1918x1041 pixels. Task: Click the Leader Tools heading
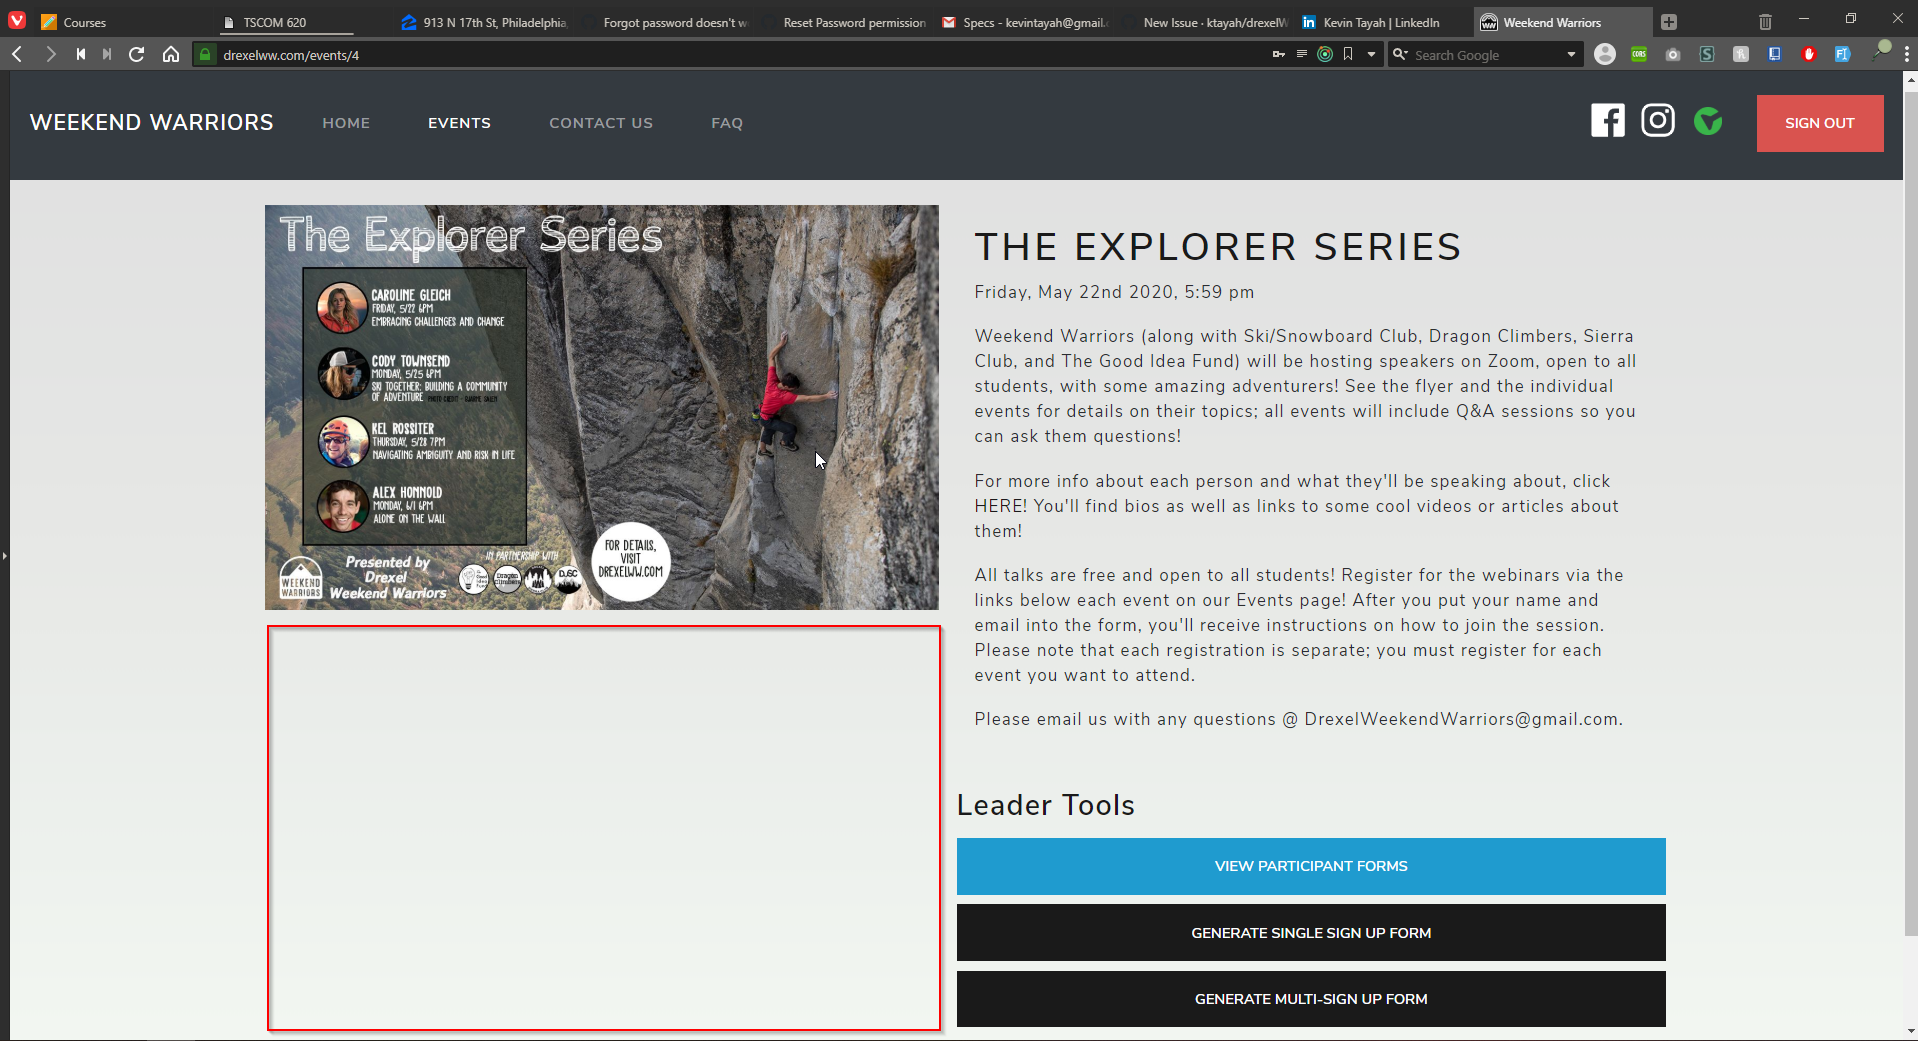coord(1046,805)
